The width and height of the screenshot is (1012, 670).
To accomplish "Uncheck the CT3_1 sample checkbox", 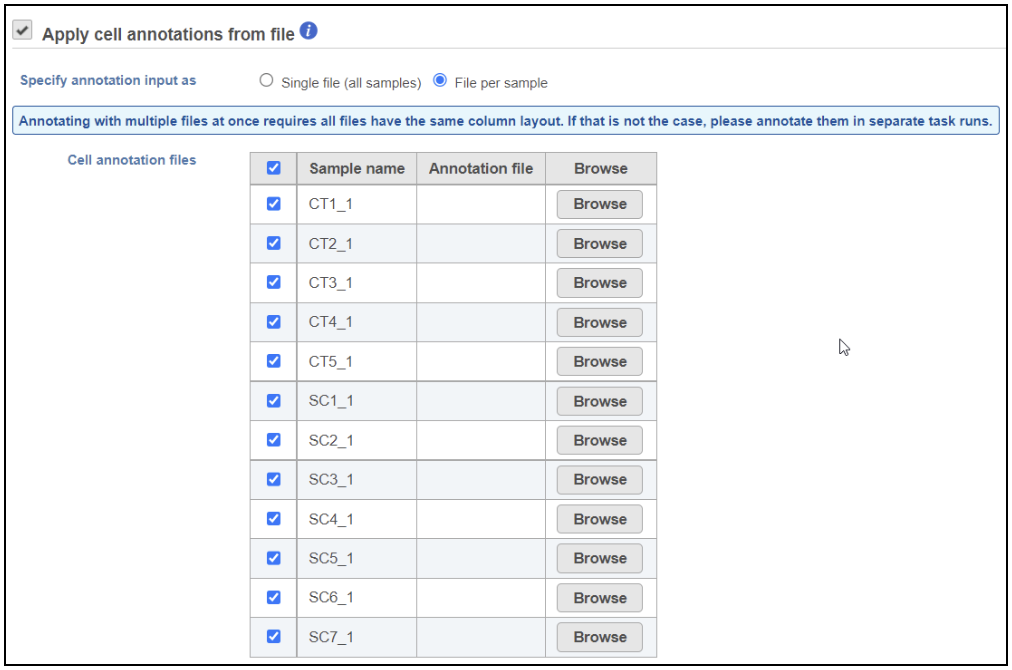I will [273, 283].
